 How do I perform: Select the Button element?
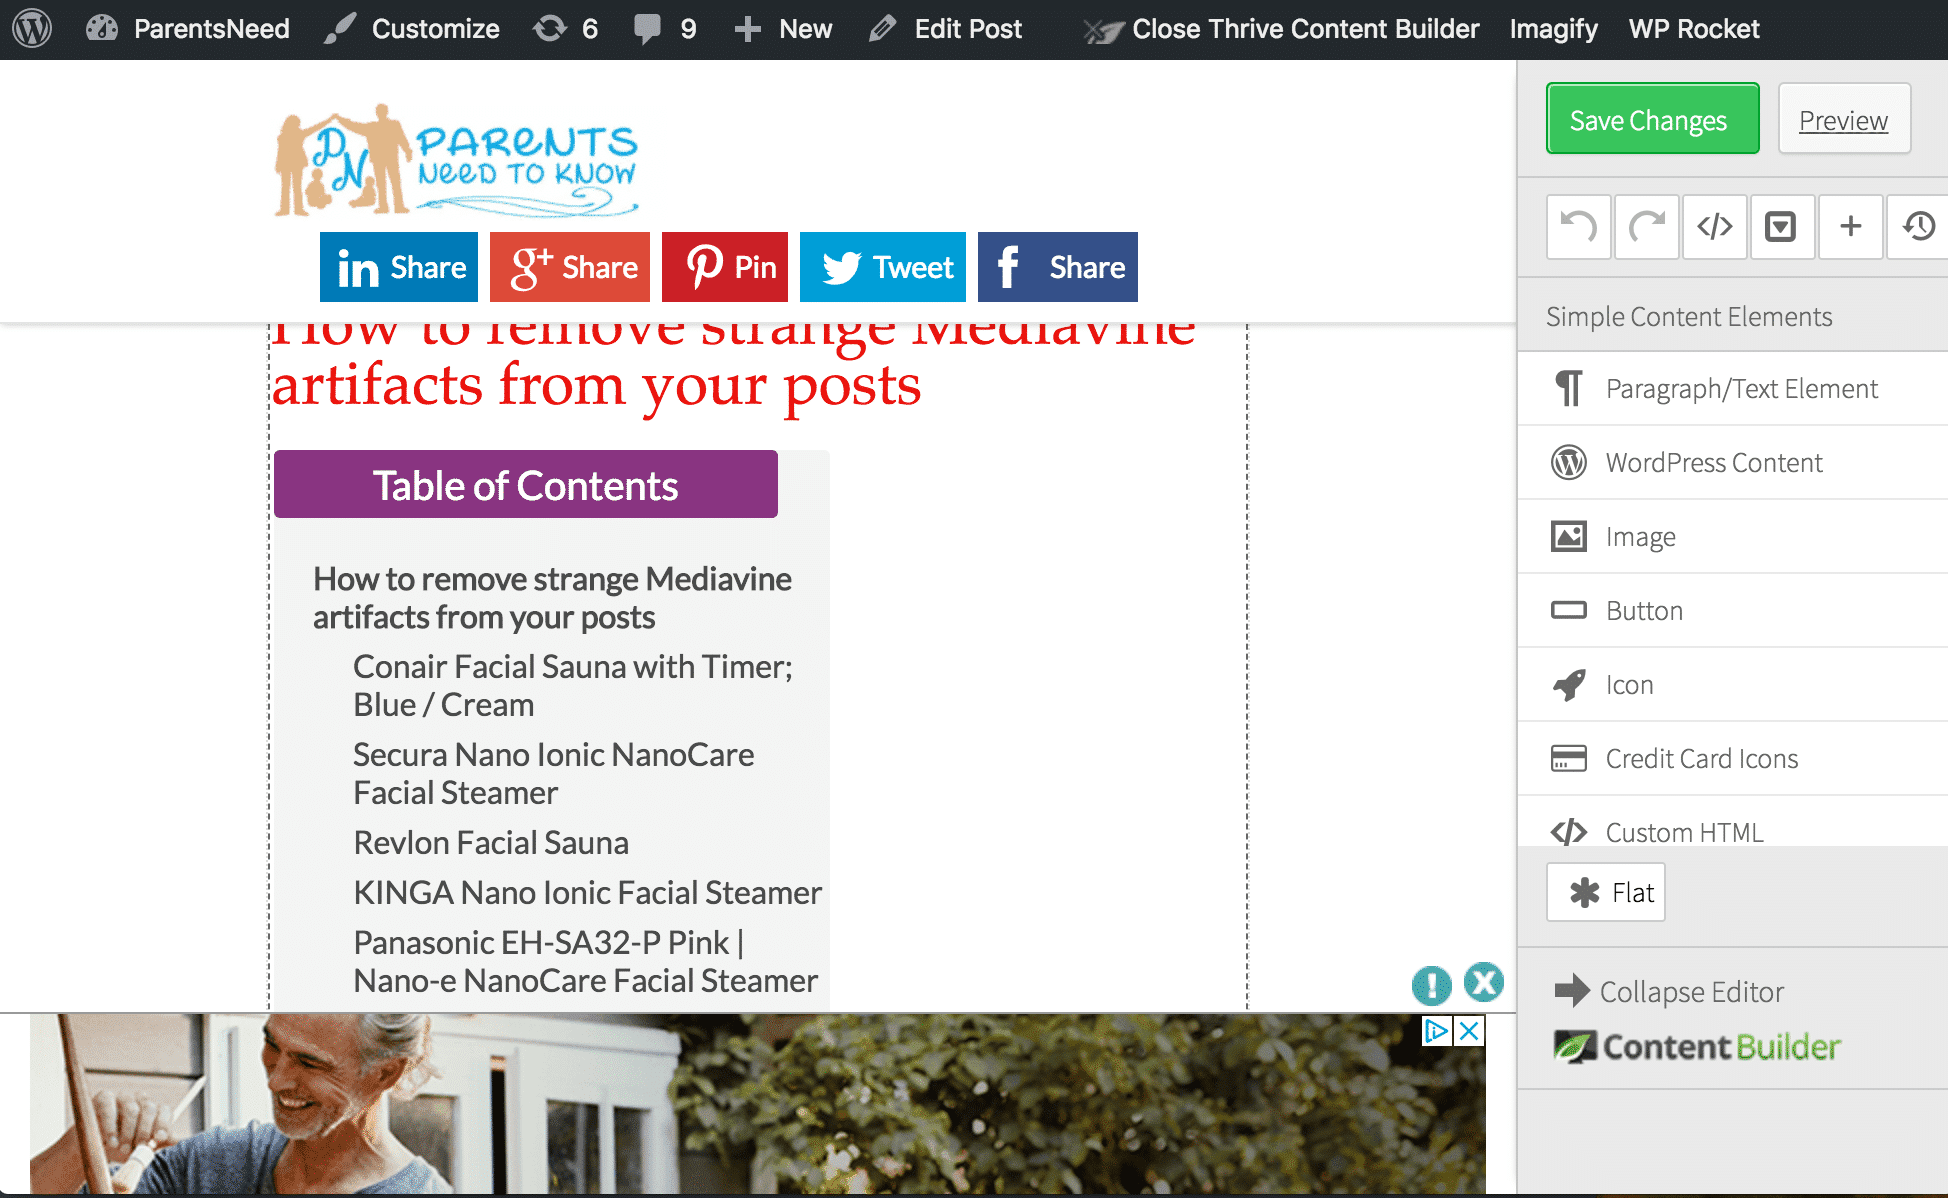(x=1733, y=610)
